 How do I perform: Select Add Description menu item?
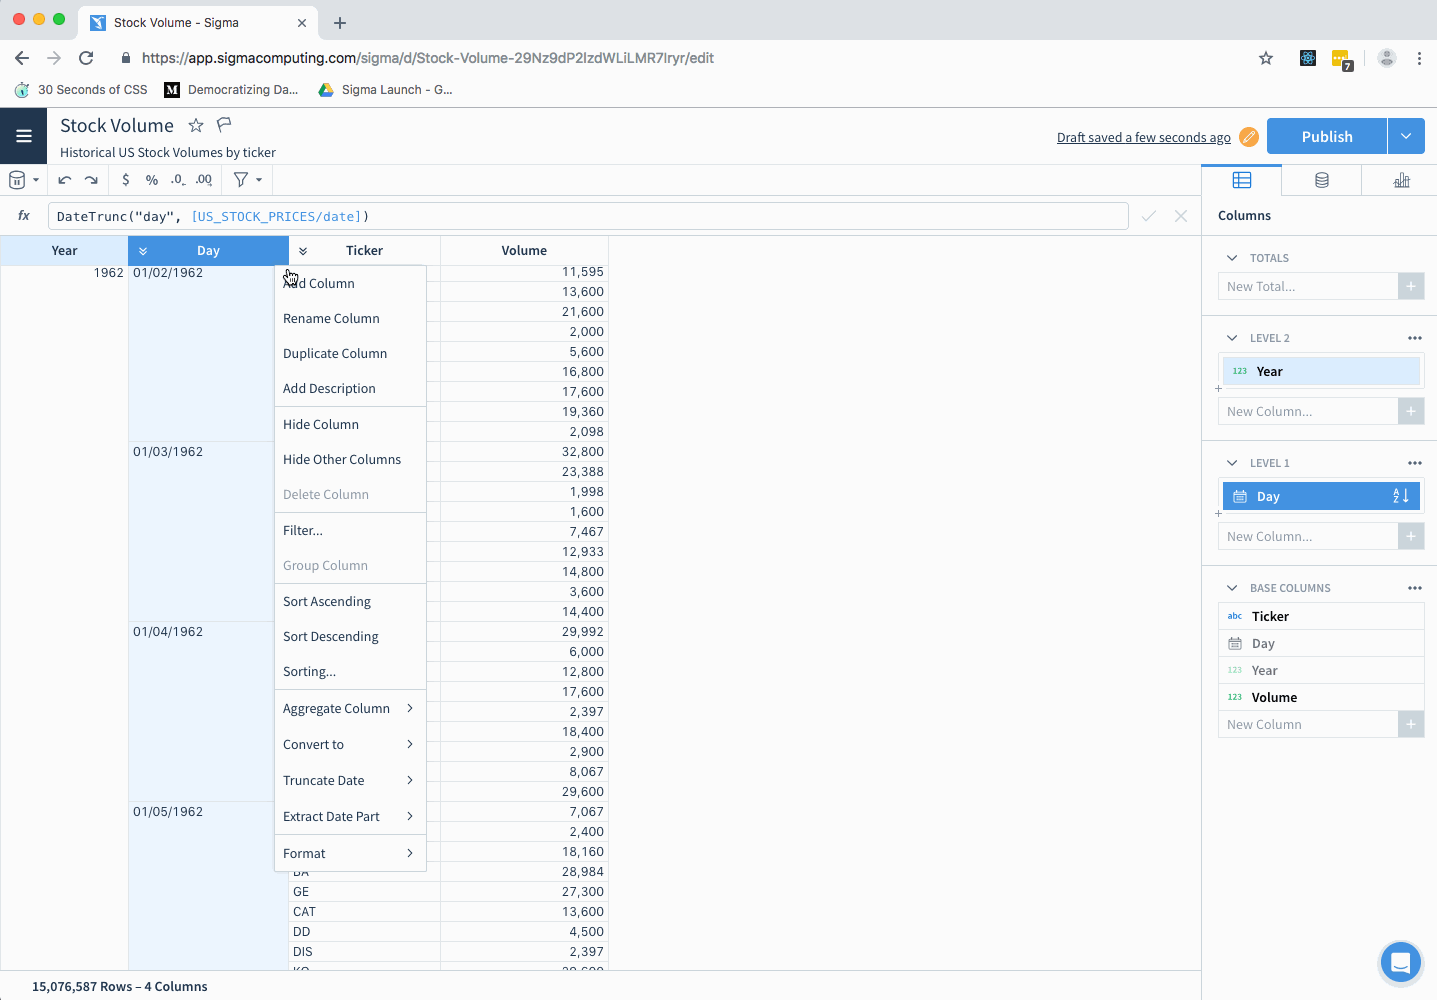(x=350, y=388)
